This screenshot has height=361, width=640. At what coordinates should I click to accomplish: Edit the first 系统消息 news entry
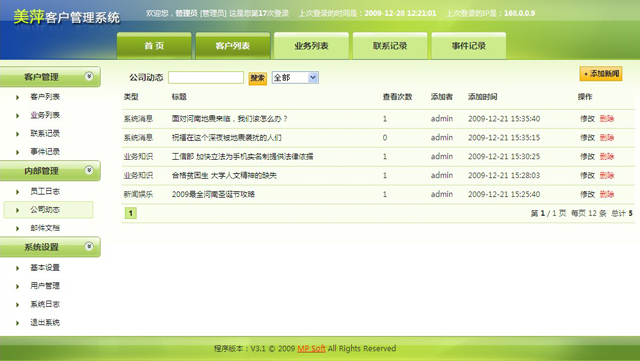click(x=587, y=119)
